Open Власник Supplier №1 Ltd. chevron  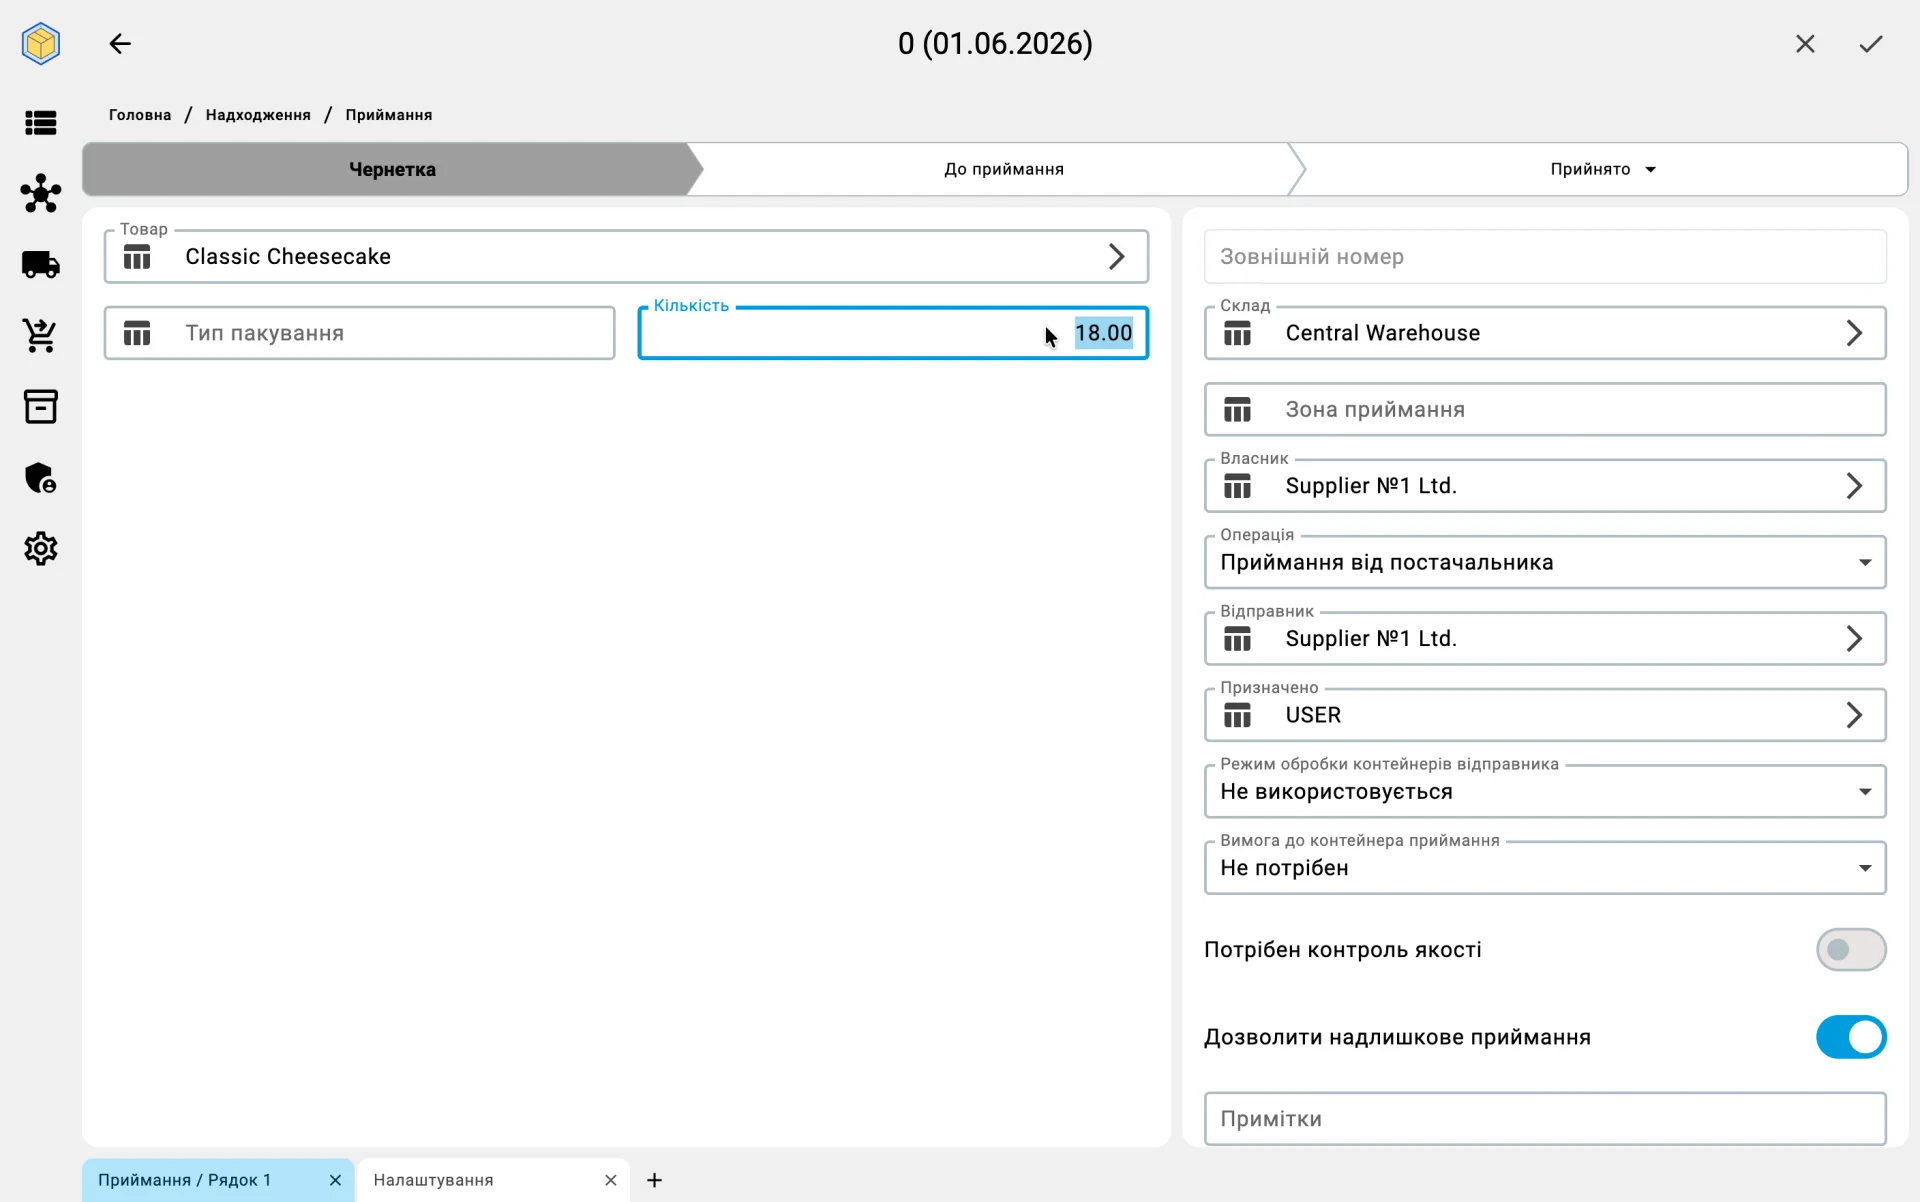click(x=1854, y=486)
